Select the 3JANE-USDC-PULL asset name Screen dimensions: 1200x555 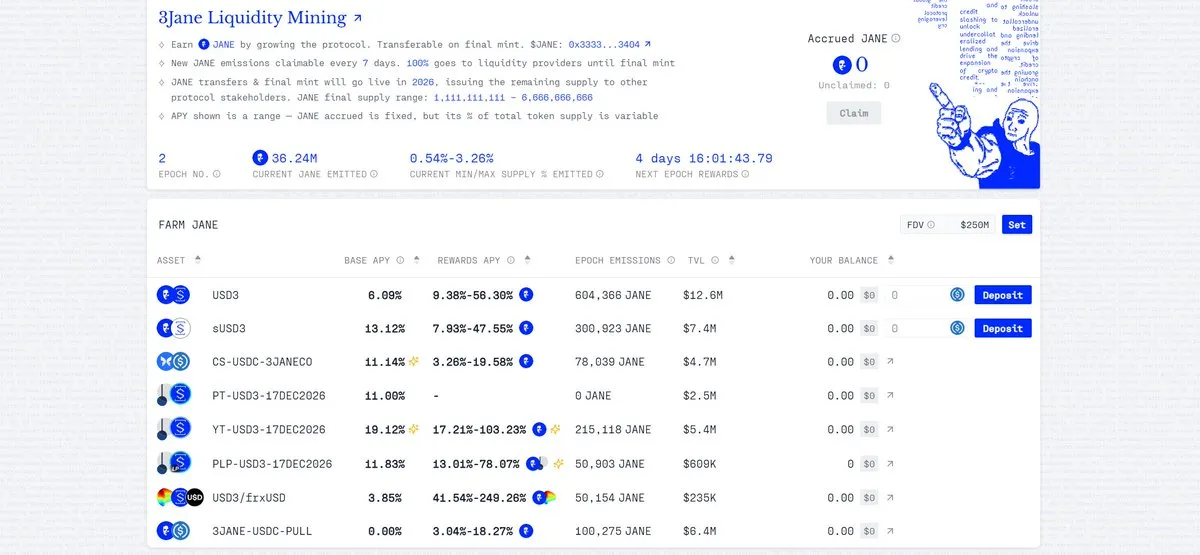[262, 531]
